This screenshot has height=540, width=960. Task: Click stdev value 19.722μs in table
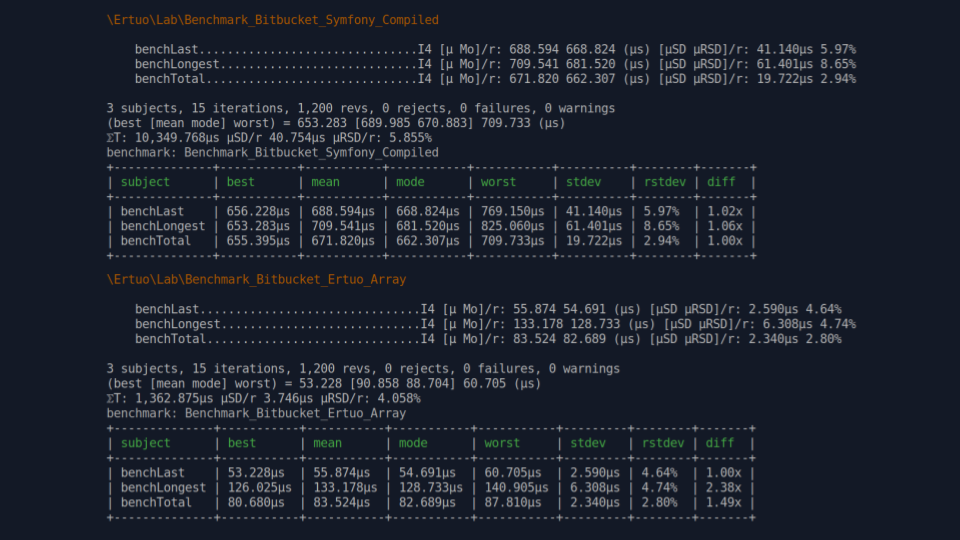[593, 241]
